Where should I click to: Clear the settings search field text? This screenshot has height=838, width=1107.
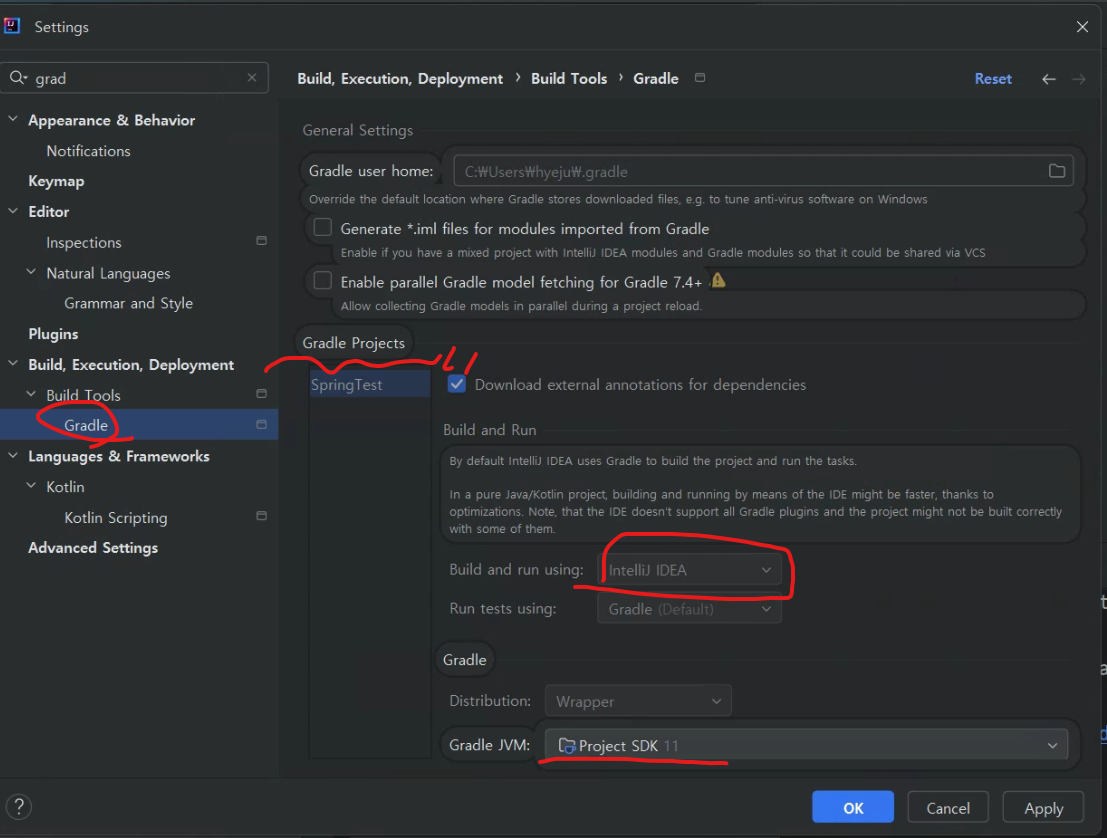click(252, 78)
